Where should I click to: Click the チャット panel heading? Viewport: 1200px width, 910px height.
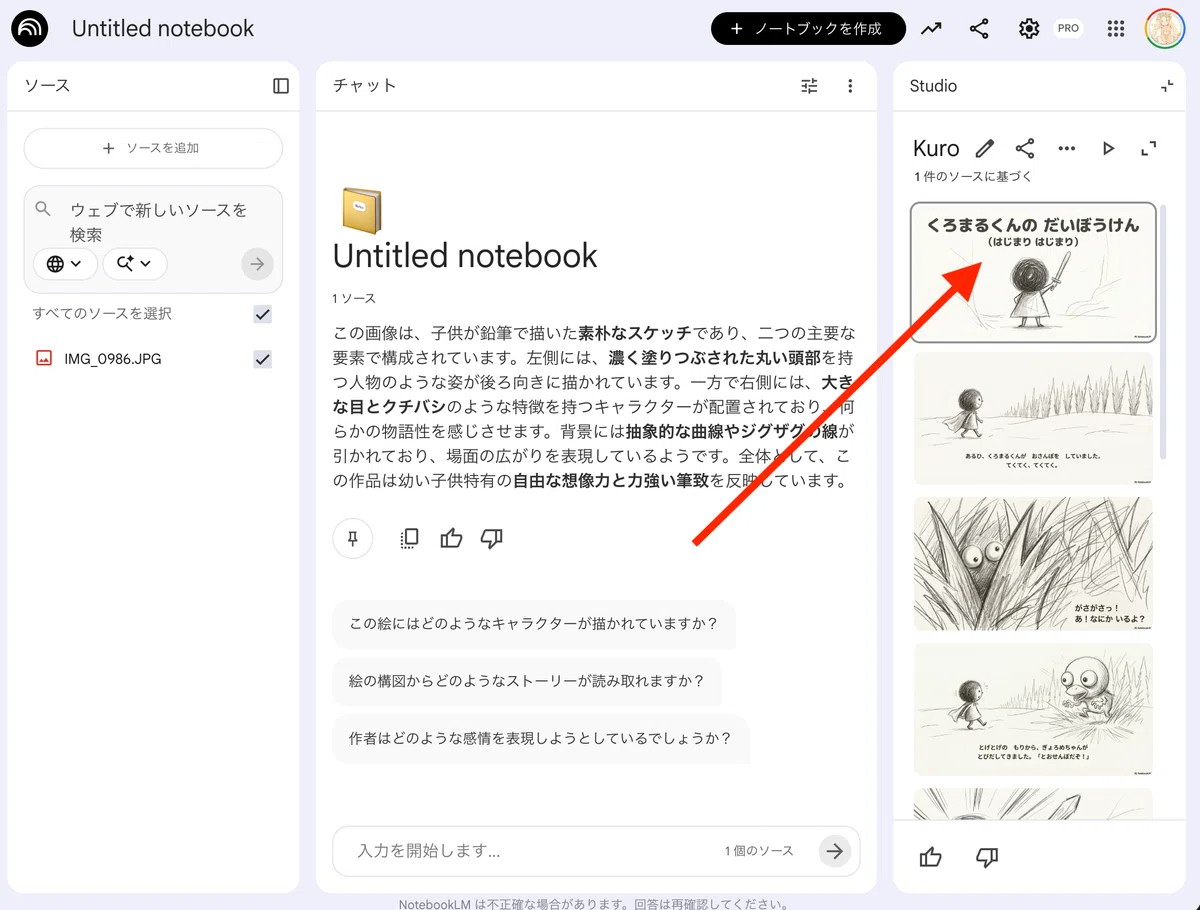[x=364, y=86]
